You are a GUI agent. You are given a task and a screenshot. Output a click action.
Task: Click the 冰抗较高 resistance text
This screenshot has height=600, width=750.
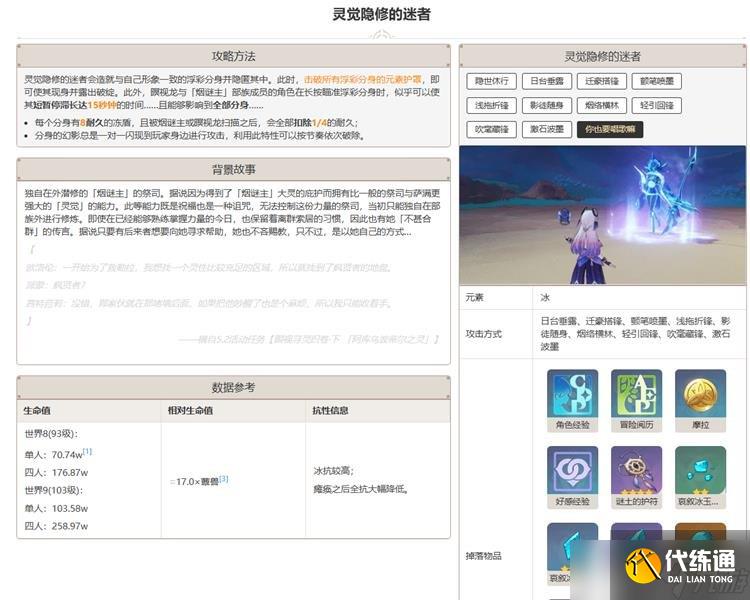(x=333, y=471)
